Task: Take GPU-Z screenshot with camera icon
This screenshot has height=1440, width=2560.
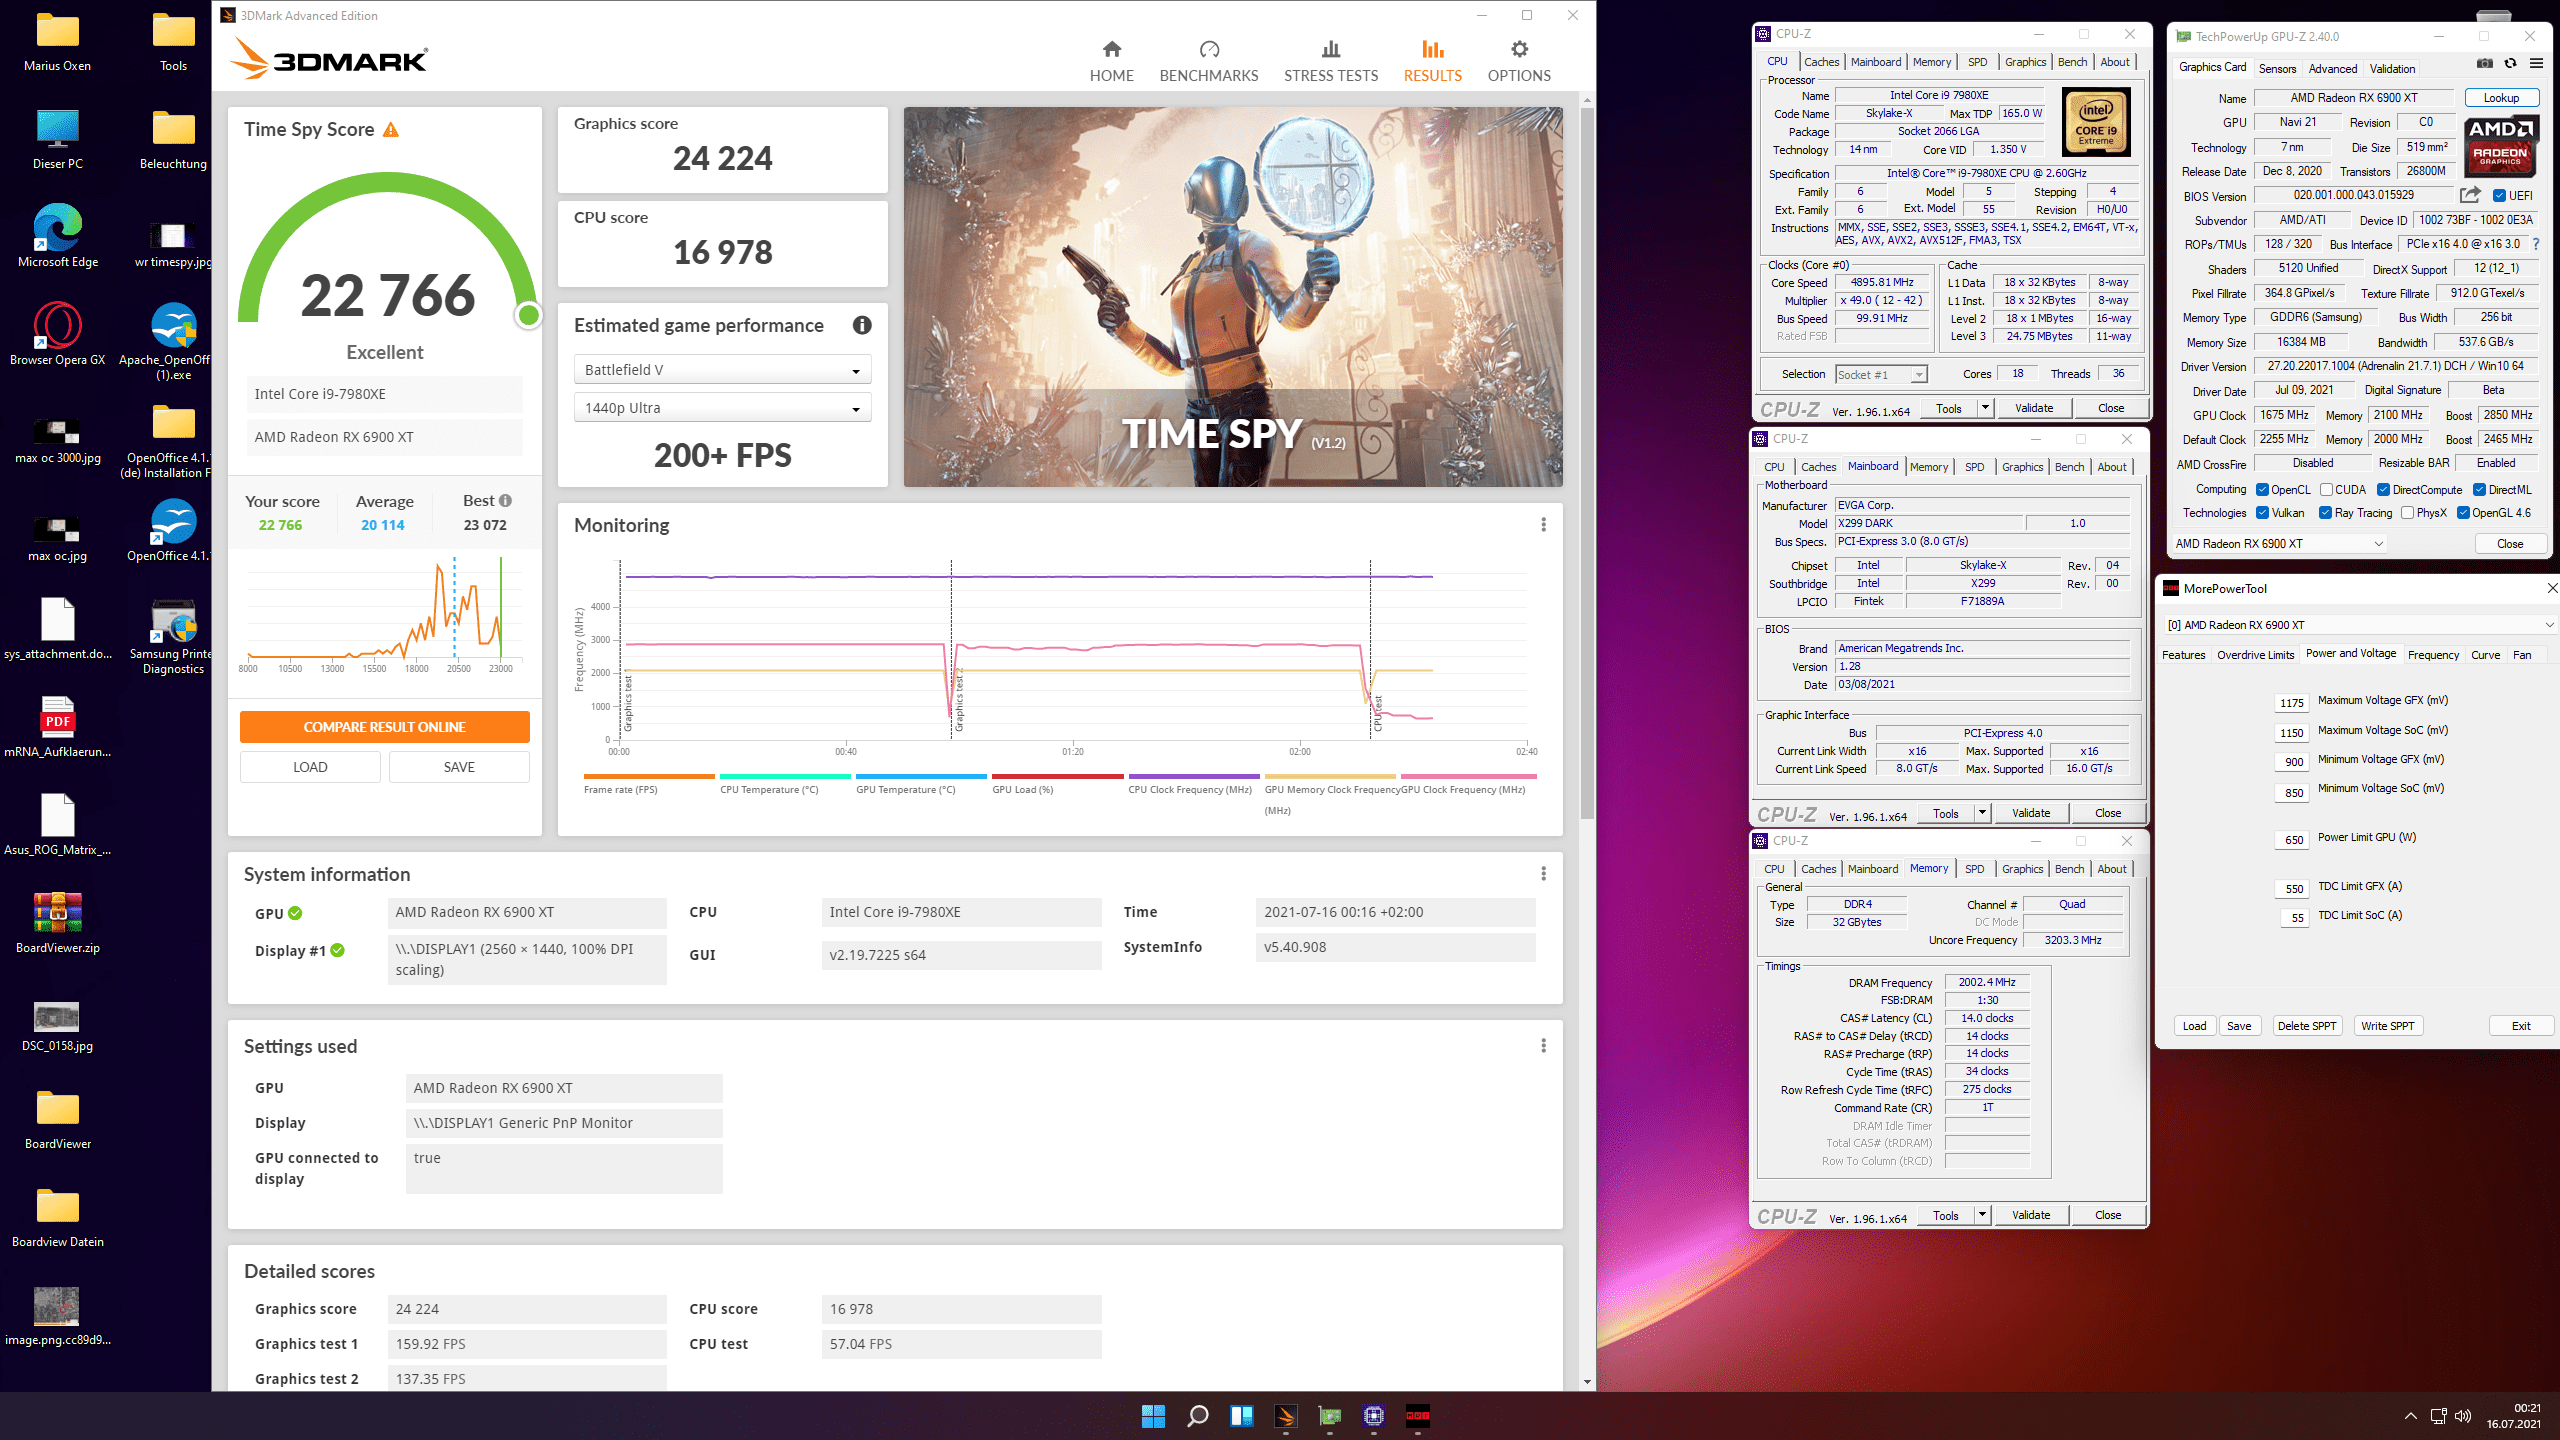Action: click(x=2484, y=63)
